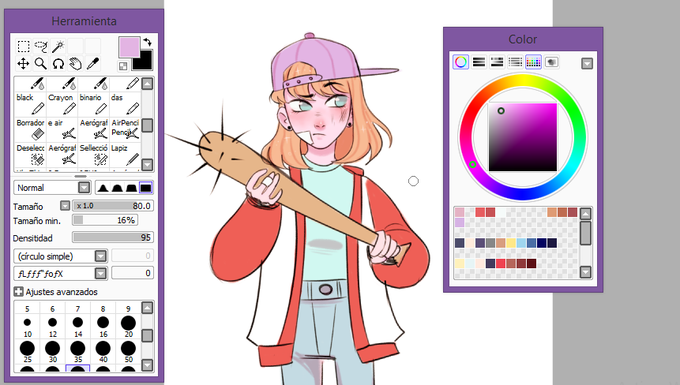Pick the yellow palette swatch
The height and width of the screenshot is (385, 680).
[511, 243]
